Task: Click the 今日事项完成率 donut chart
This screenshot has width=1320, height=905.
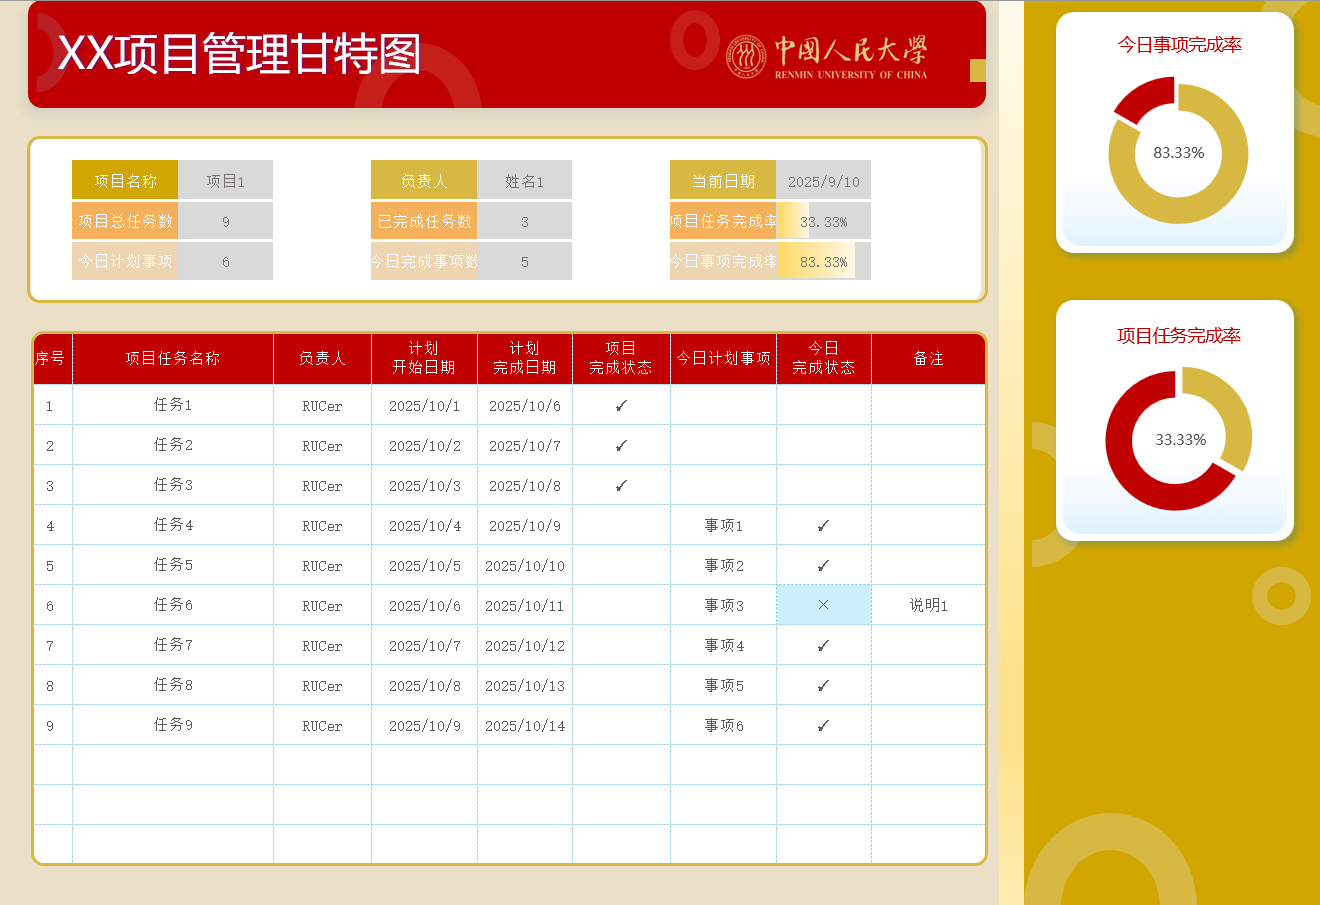Action: click(1178, 151)
